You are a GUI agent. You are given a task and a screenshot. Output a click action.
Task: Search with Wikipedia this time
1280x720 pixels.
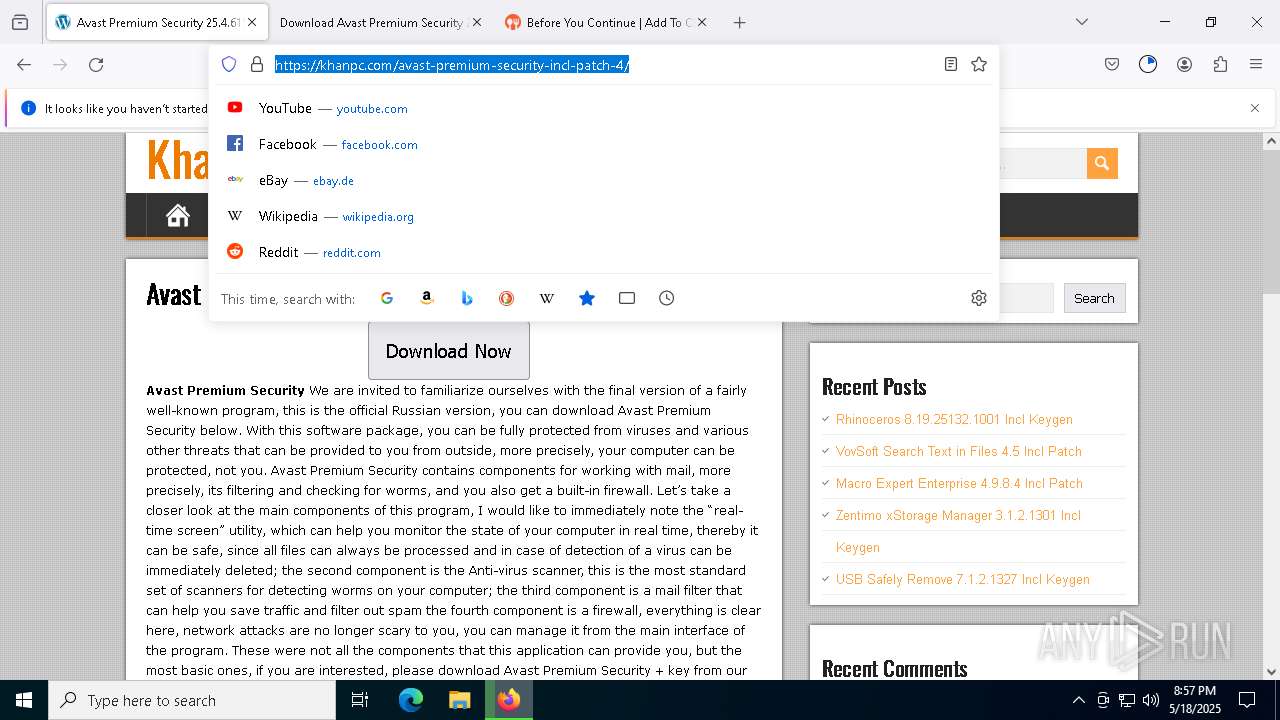pos(547,298)
